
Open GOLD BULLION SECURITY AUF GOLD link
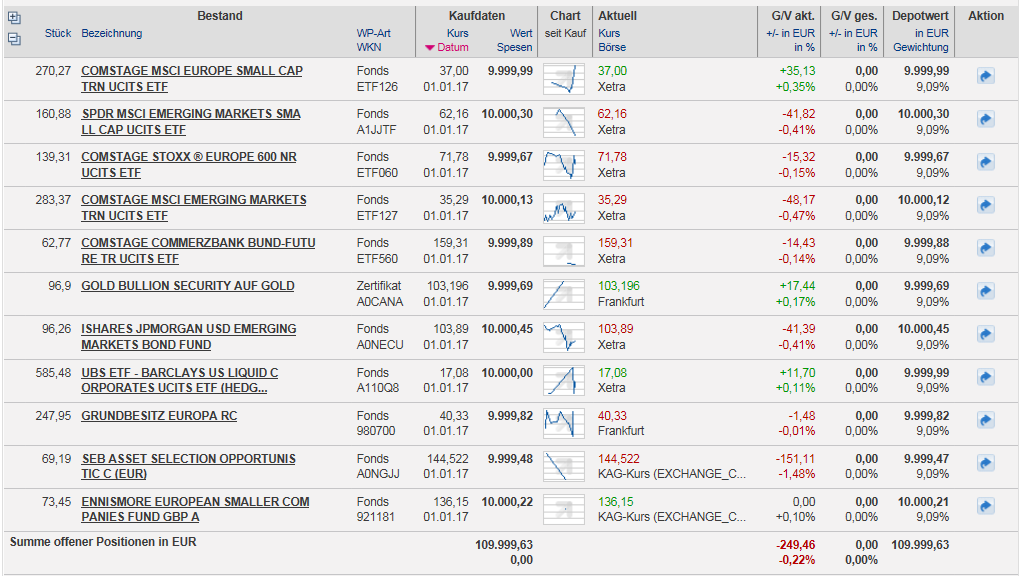click(x=188, y=286)
